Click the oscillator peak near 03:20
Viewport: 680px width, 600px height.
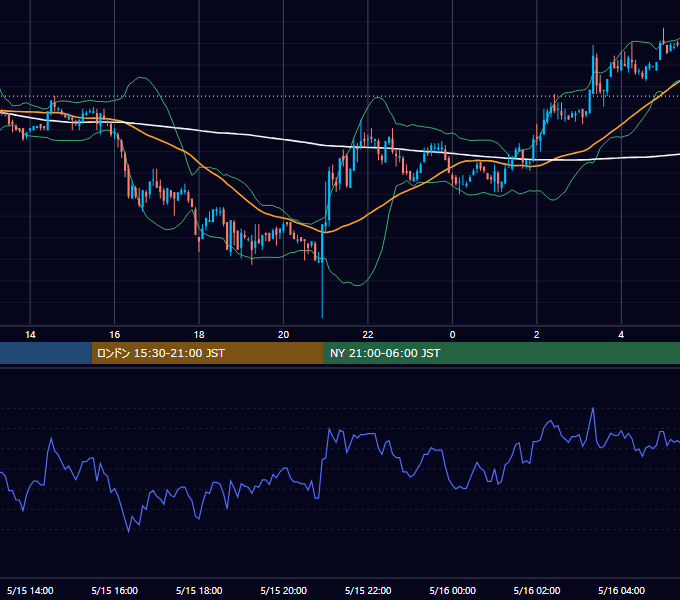click(593, 408)
